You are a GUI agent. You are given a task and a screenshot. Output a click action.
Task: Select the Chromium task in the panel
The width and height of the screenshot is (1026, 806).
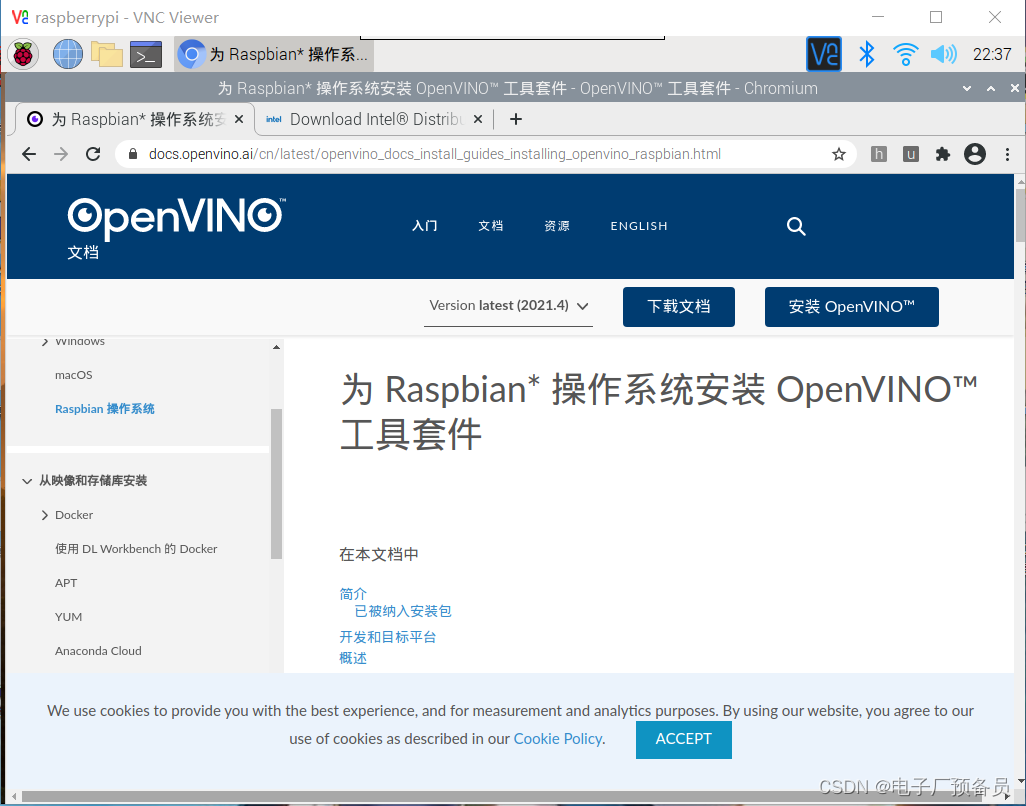point(275,54)
